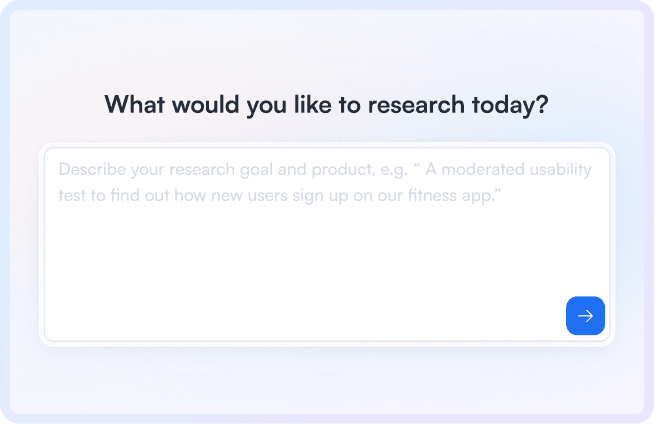Image resolution: width=655 pixels, height=424 pixels.
Task: Click the "e.g." text in the placeholder
Action: pos(394,170)
